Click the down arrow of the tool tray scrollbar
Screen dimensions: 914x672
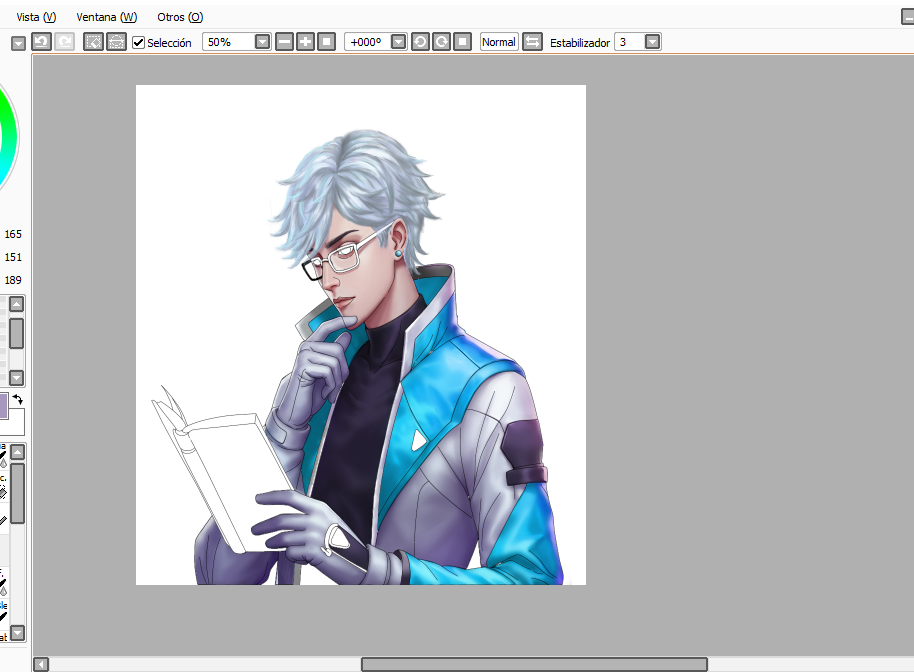(x=18, y=632)
